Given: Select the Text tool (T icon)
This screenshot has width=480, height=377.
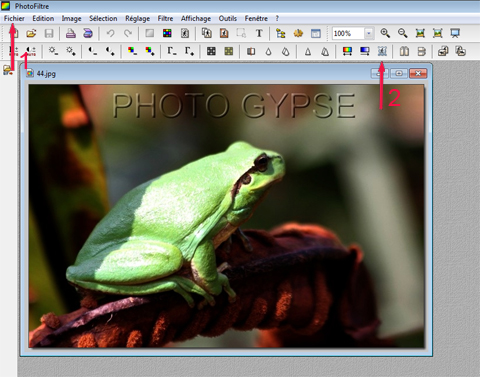Looking at the screenshot, I should tap(259, 33).
